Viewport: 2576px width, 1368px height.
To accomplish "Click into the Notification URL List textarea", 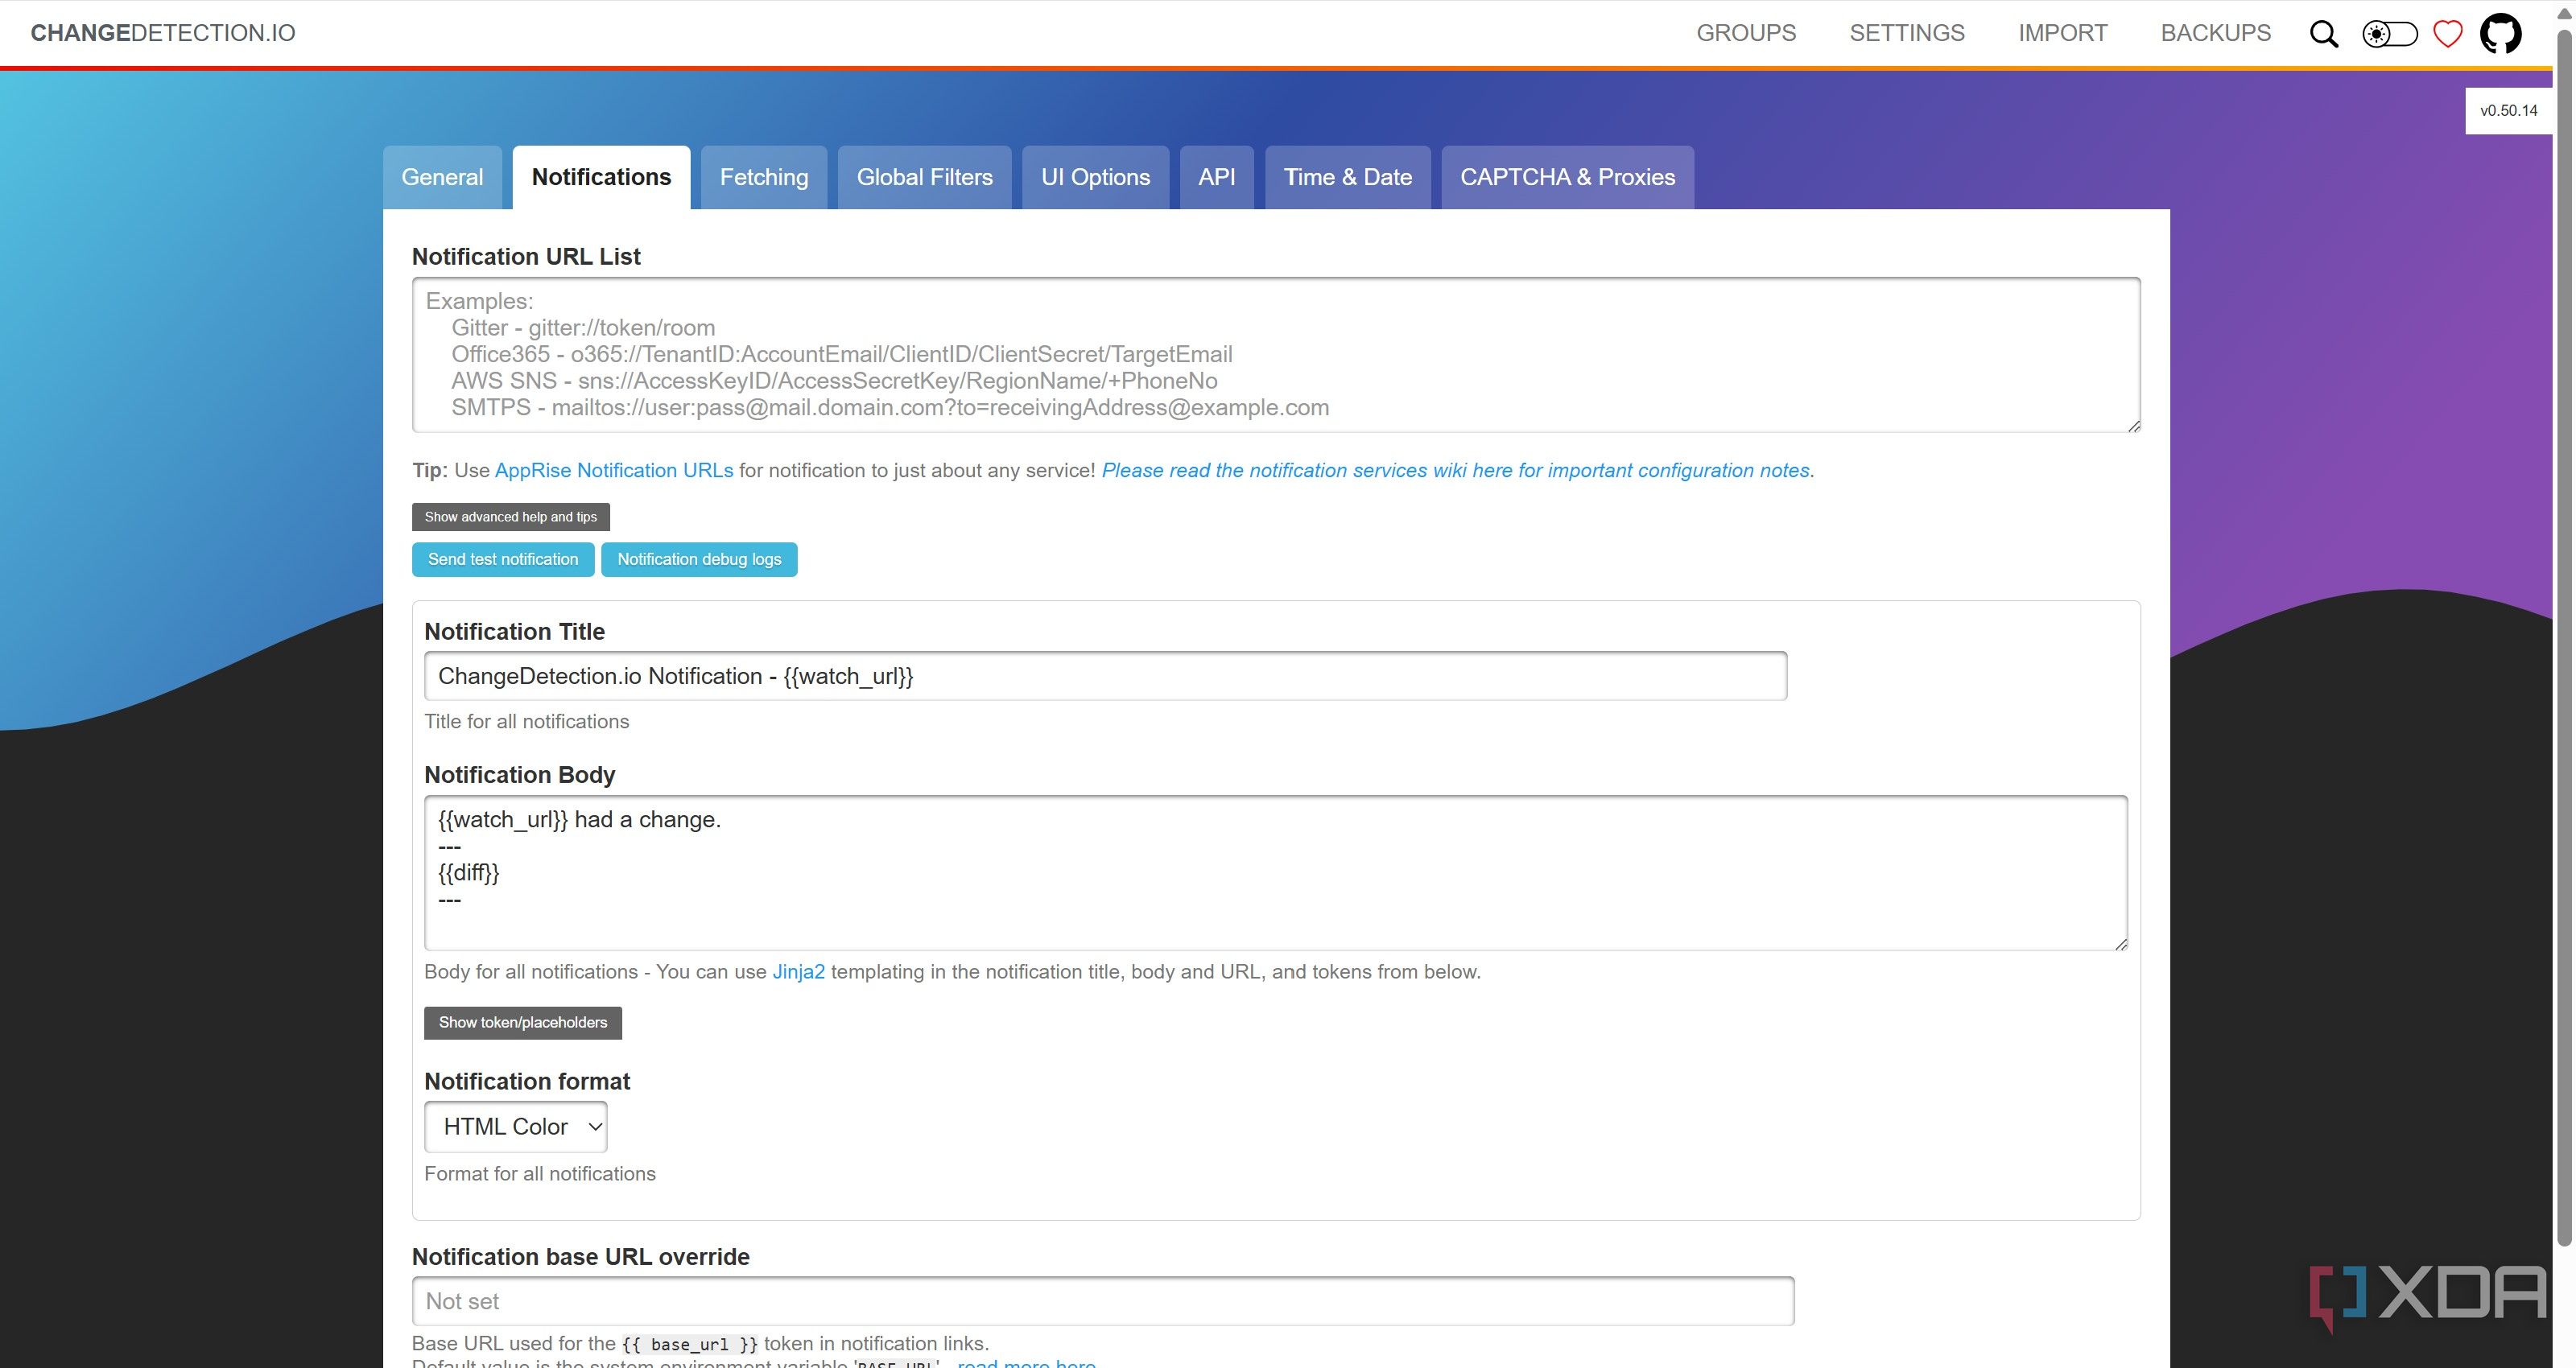I will coord(1276,355).
